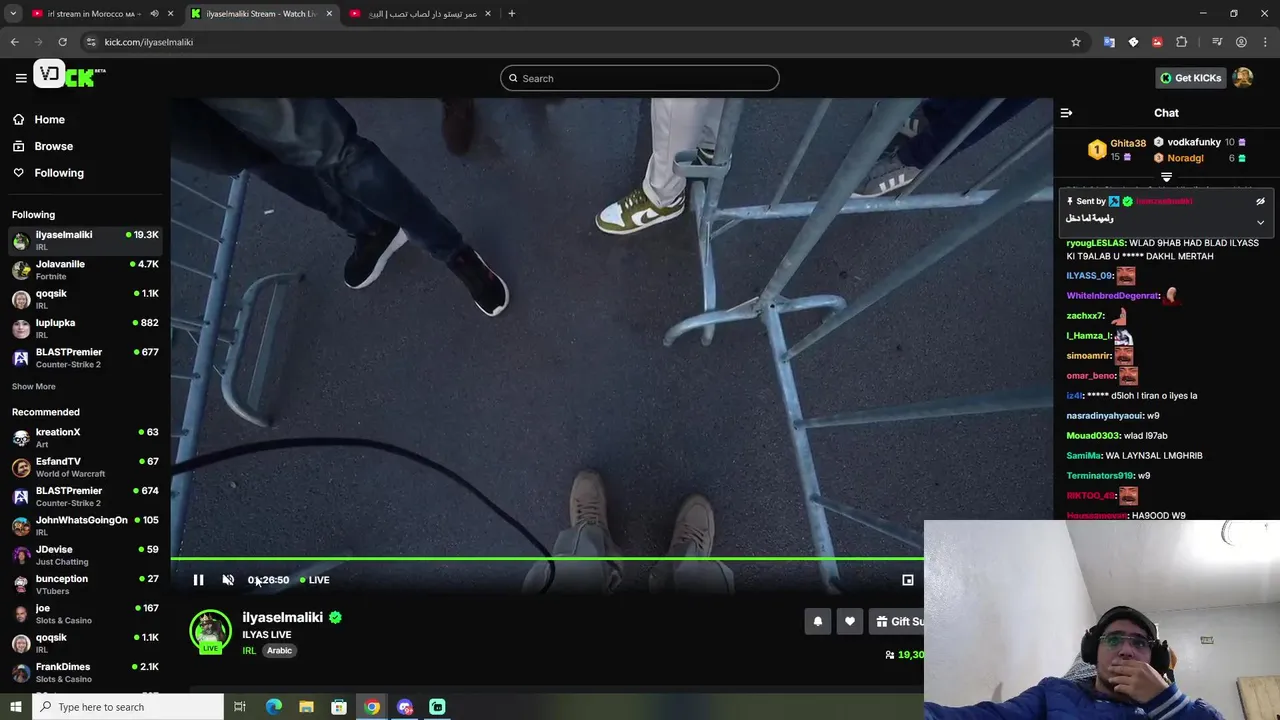The width and height of the screenshot is (1280, 720).
Task: Open the Extensions puzzle icon
Action: point(1182,42)
